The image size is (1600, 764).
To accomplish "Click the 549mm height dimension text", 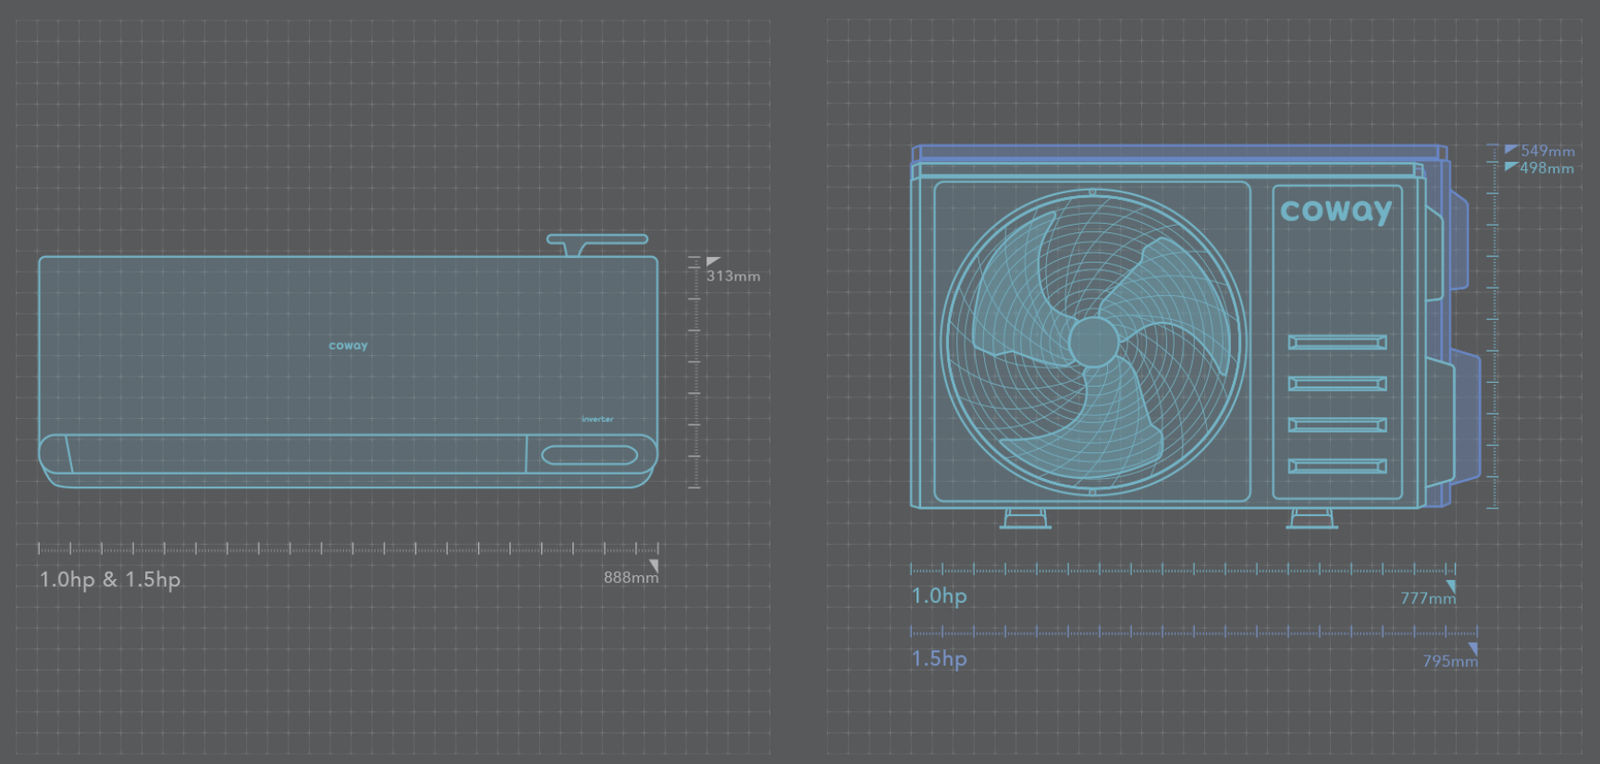I will [x=1547, y=151].
